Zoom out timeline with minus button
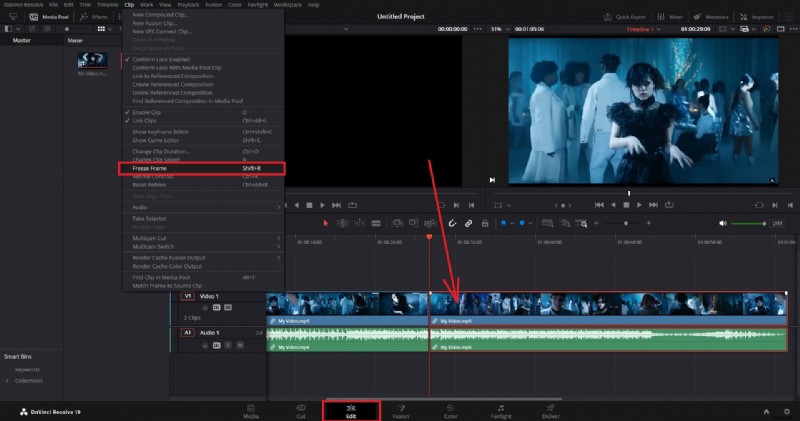Screen dimensions: 800x421 pyautogui.click(x=596, y=223)
